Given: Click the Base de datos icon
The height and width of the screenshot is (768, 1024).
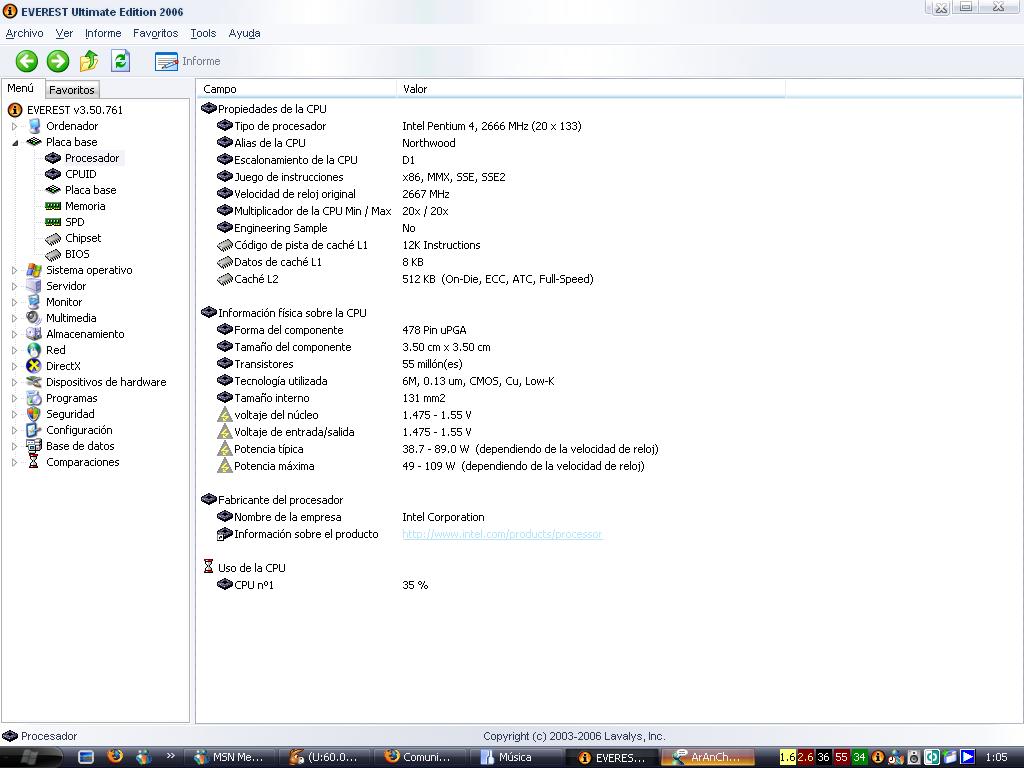Looking at the screenshot, I should pyautogui.click(x=34, y=446).
